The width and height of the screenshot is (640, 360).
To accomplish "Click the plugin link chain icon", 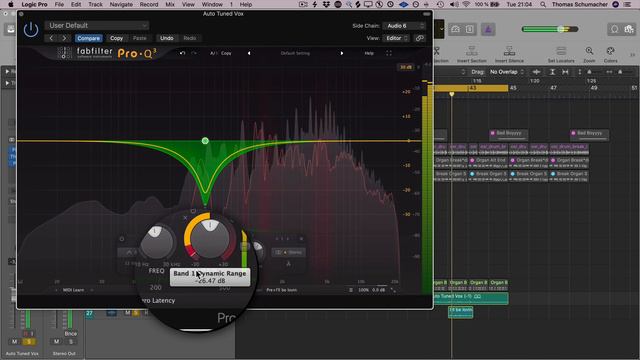I will coord(420,38).
